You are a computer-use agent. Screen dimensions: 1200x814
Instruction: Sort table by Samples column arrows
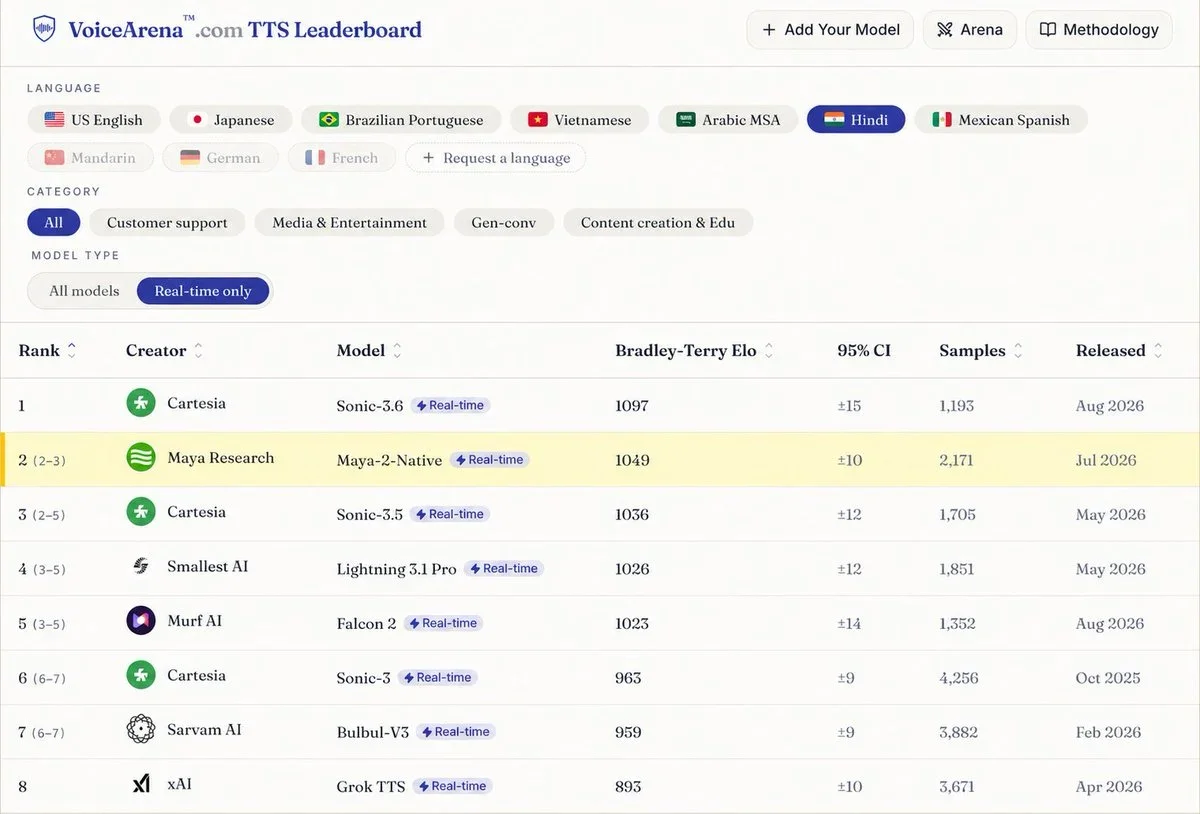pyautogui.click(x=1018, y=351)
